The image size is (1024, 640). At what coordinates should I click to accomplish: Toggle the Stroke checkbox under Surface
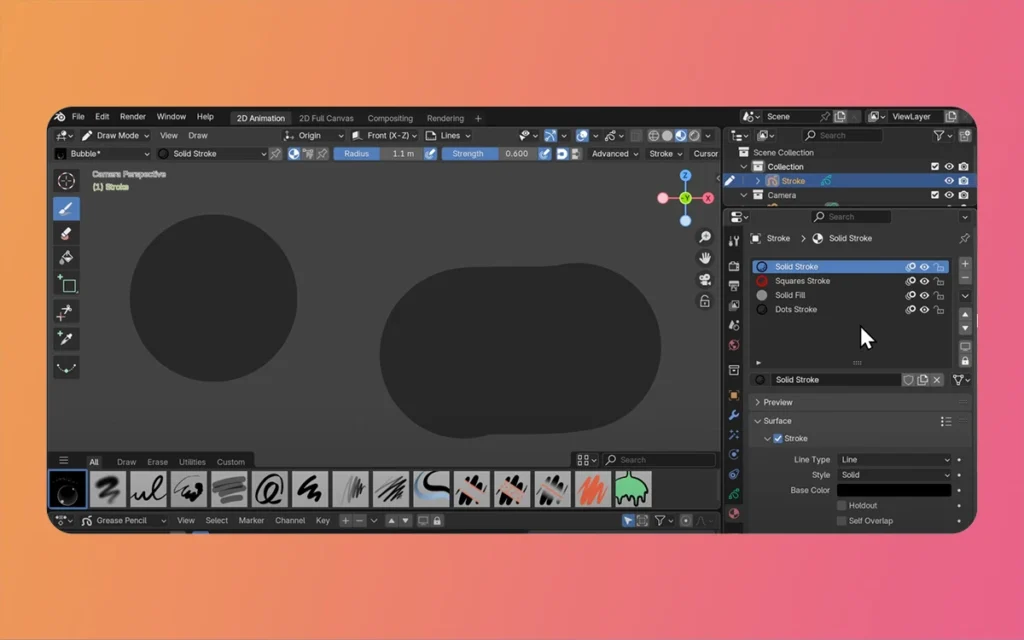coord(778,438)
